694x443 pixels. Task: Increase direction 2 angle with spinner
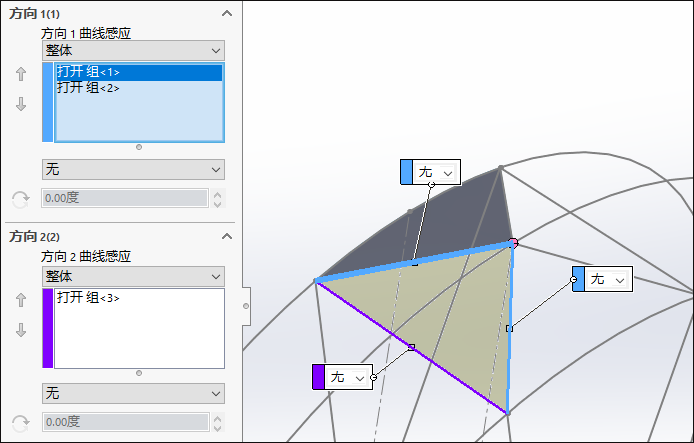217,417
